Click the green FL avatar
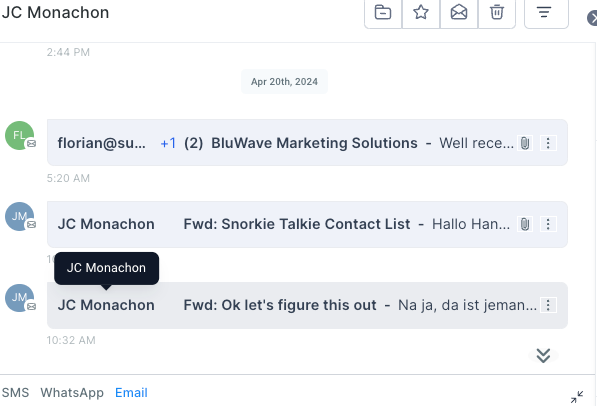 click(x=19, y=135)
